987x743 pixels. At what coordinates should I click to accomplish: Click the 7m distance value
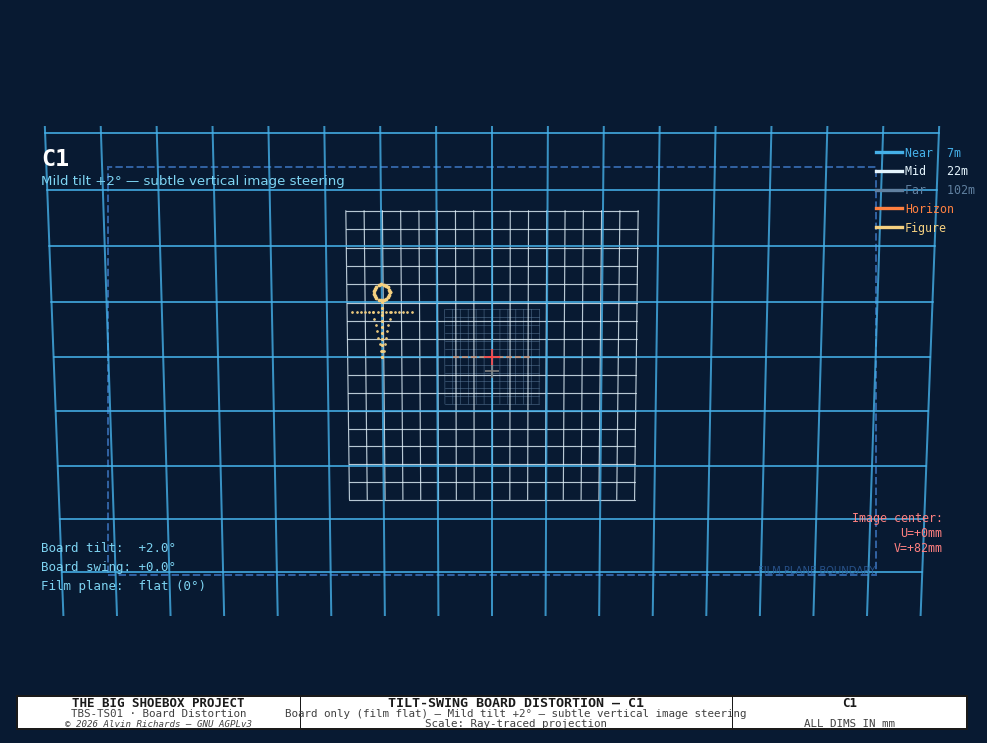pos(954,153)
